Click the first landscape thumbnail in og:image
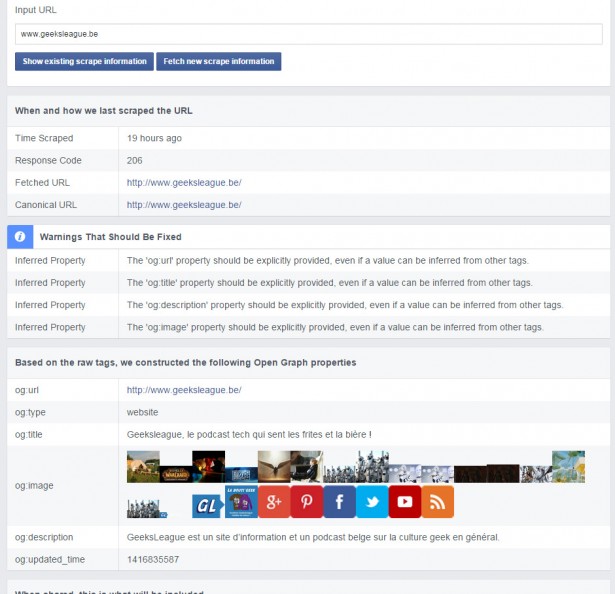 click(x=143, y=467)
